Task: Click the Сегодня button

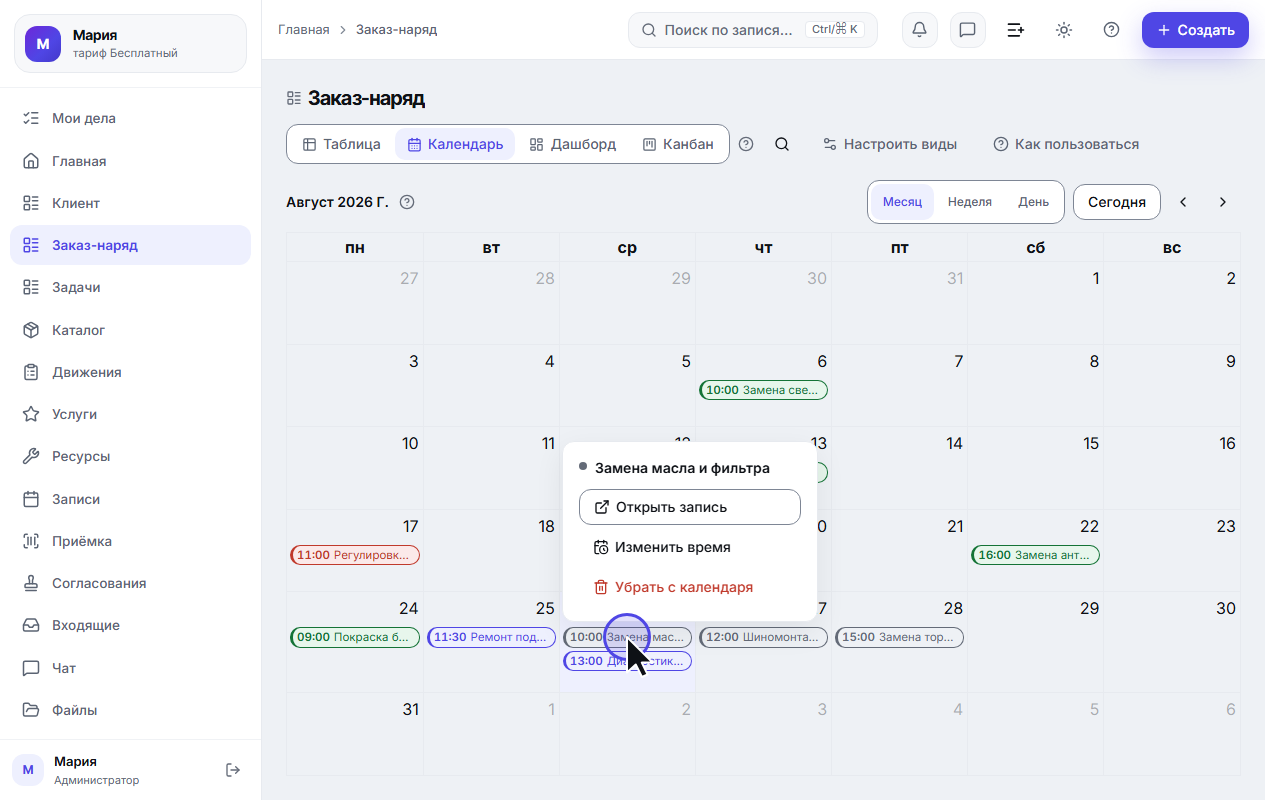Action: pyautogui.click(x=1116, y=202)
